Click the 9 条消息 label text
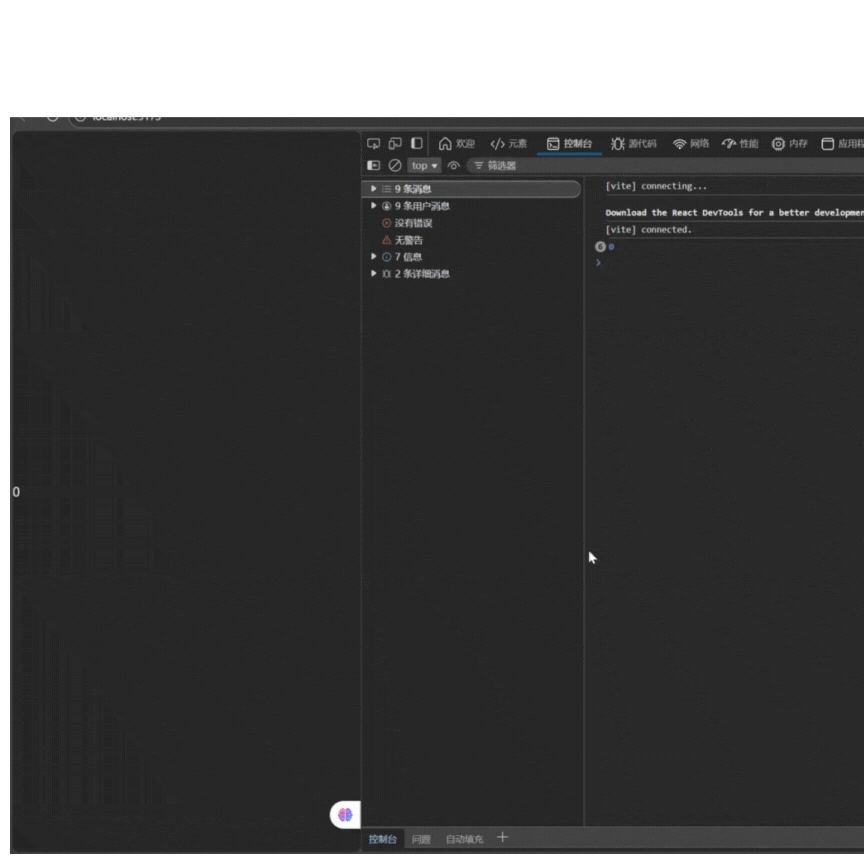The width and height of the screenshot is (864, 864). 413,189
